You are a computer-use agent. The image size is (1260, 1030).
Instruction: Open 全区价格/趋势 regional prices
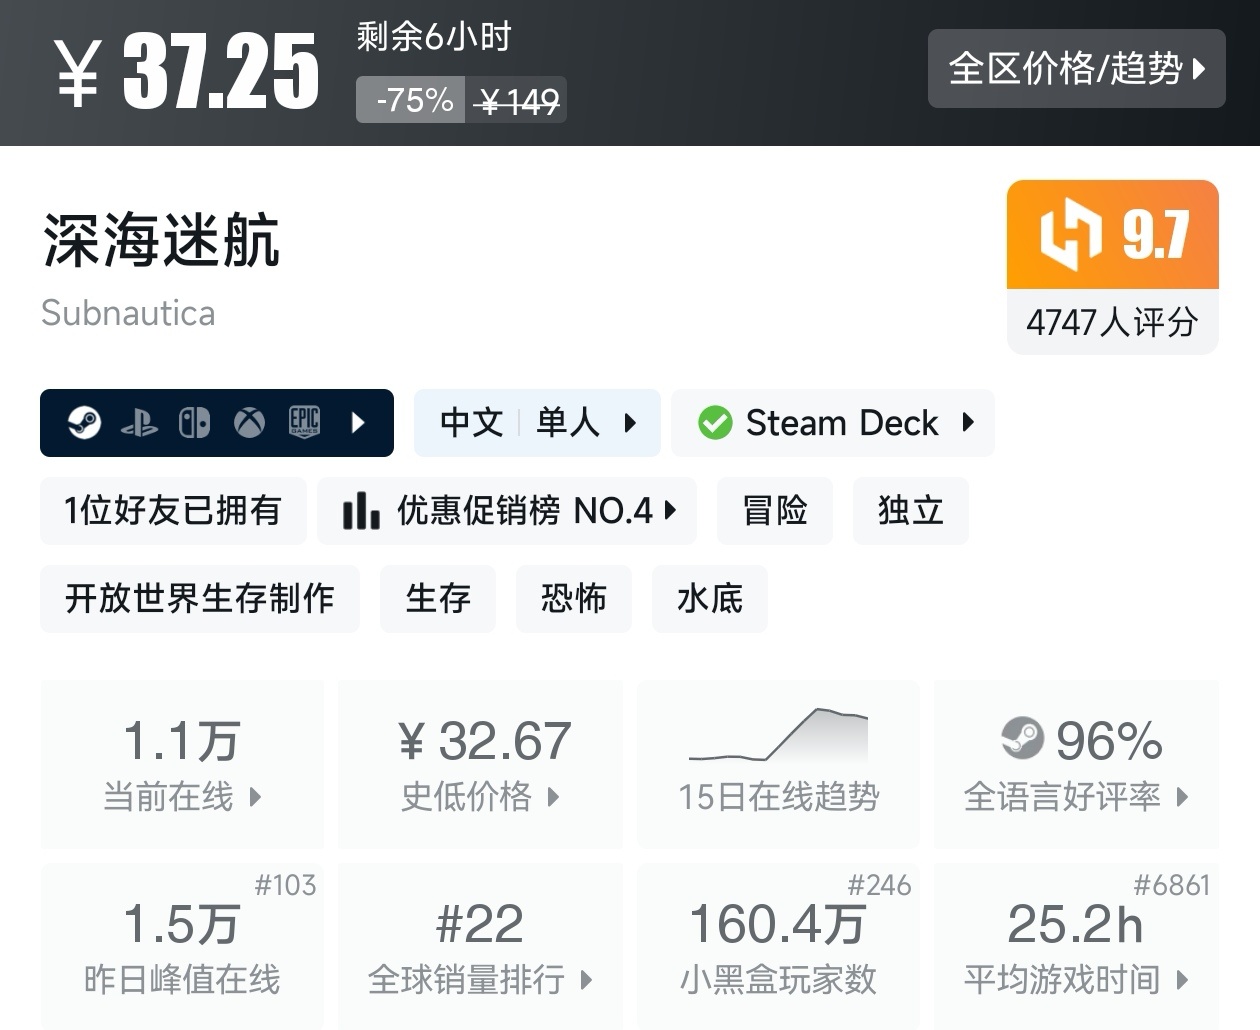(1076, 69)
